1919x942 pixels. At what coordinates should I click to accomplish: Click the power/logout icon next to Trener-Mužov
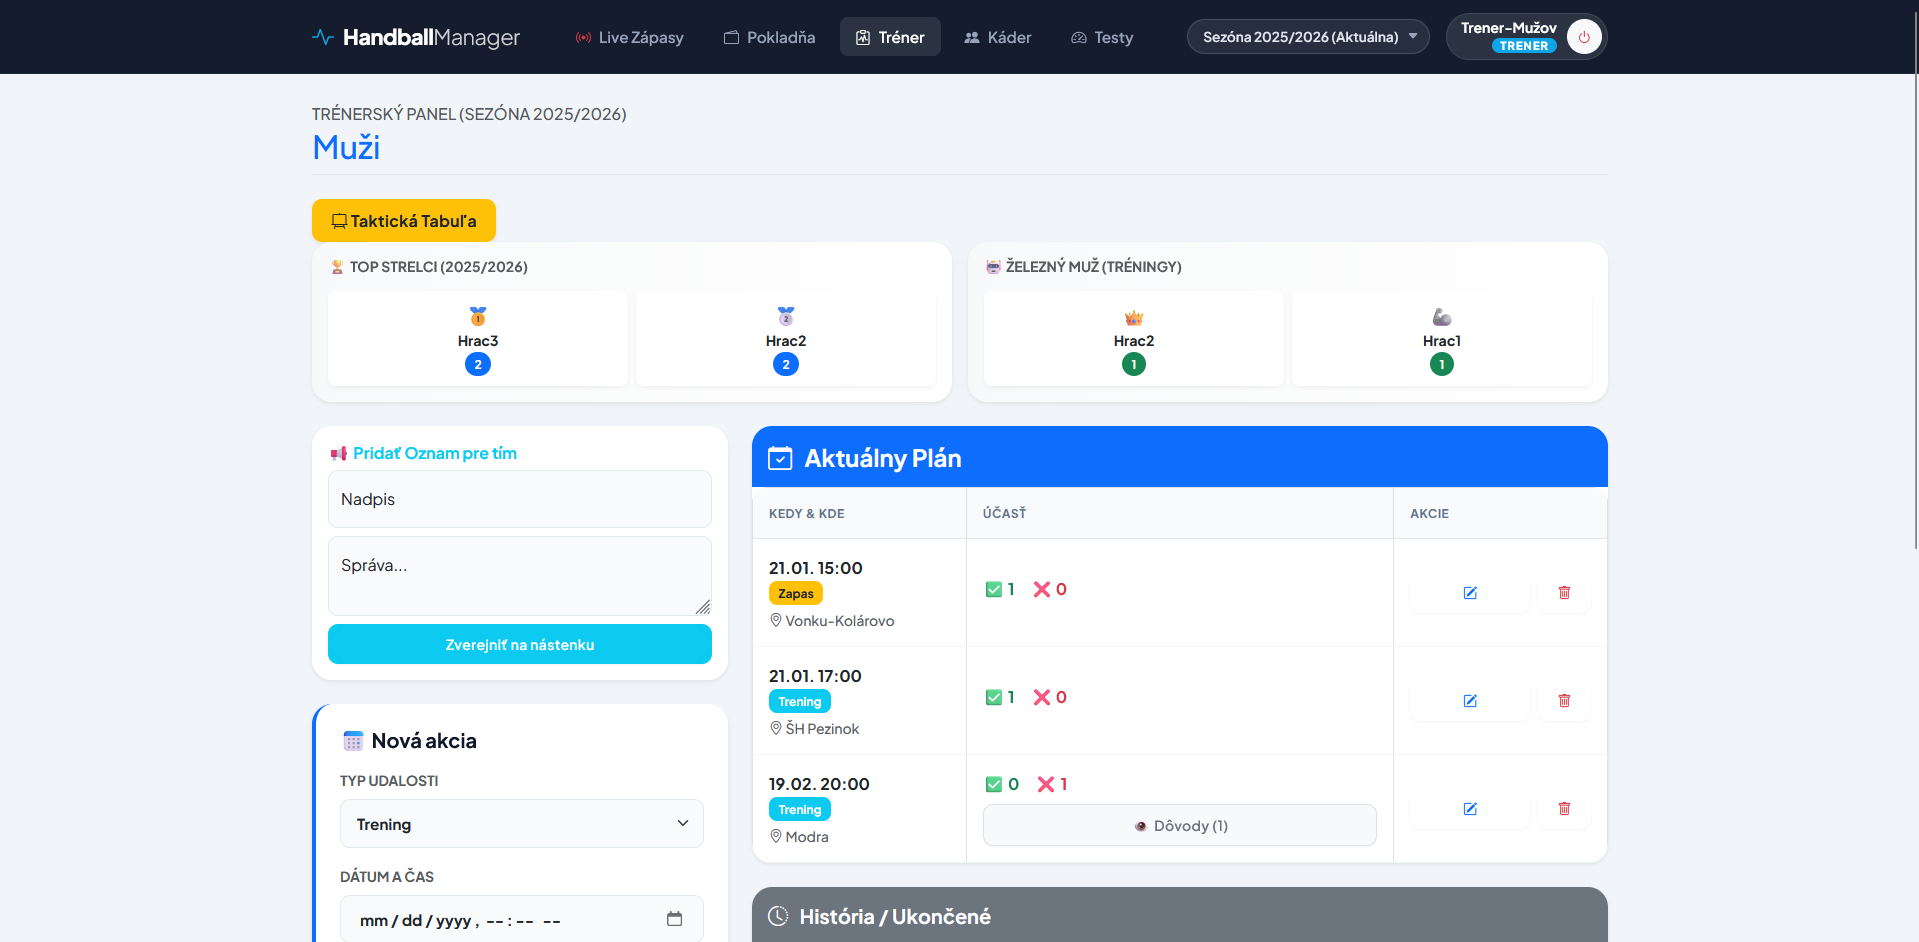pyautogui.click(x=1583, y=36)
